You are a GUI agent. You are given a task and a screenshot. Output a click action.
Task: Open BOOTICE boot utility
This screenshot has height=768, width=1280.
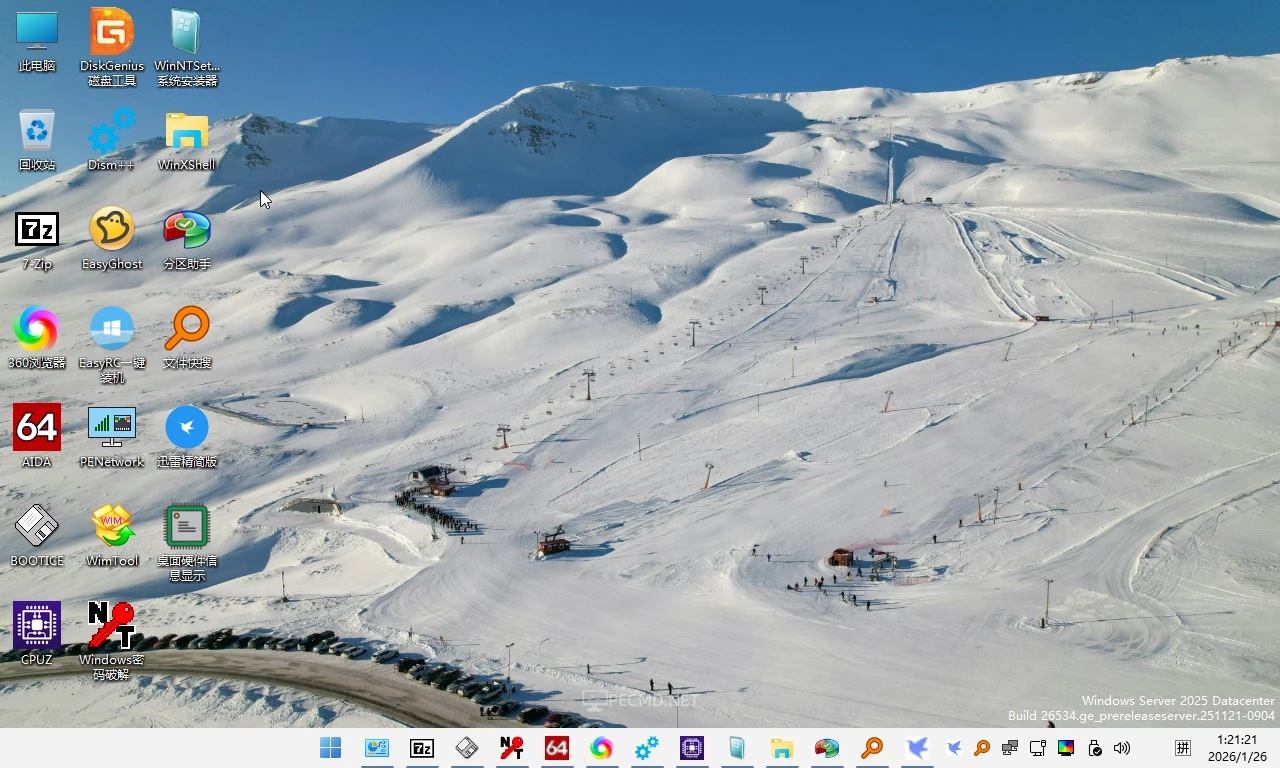(36, 525)
